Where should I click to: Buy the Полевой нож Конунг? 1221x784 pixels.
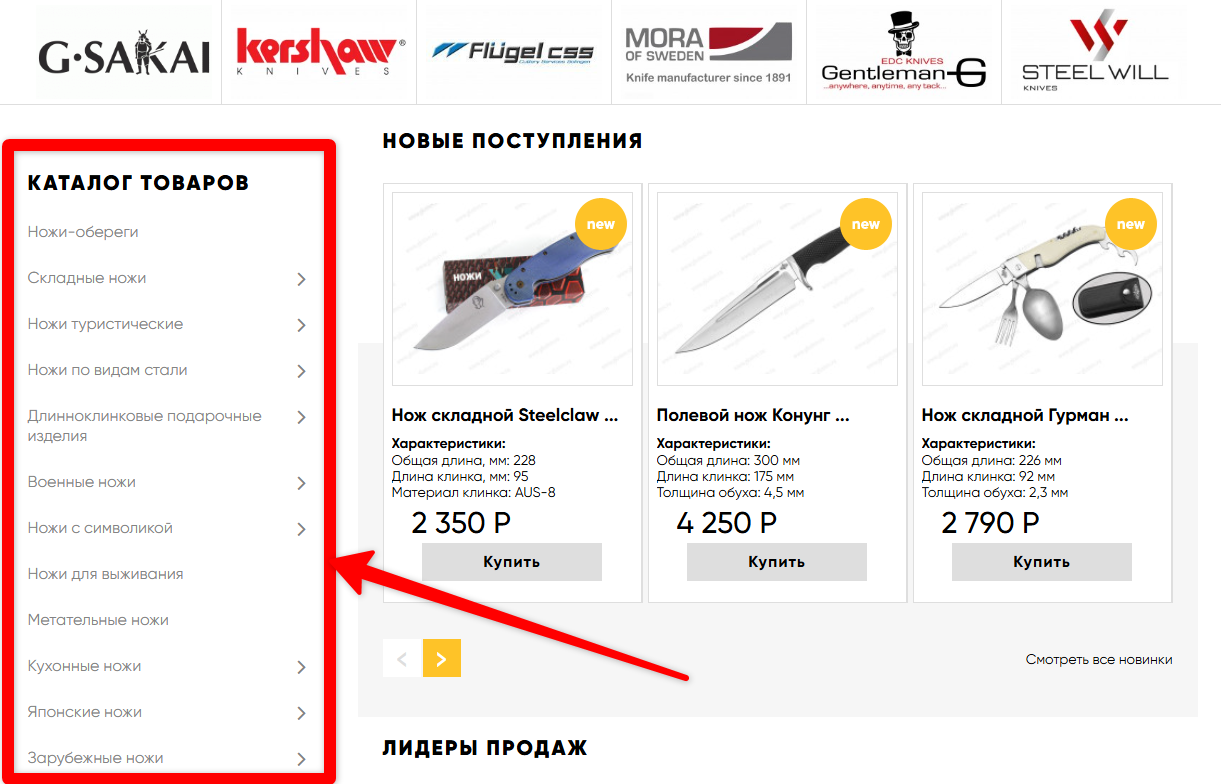[777, 562]
